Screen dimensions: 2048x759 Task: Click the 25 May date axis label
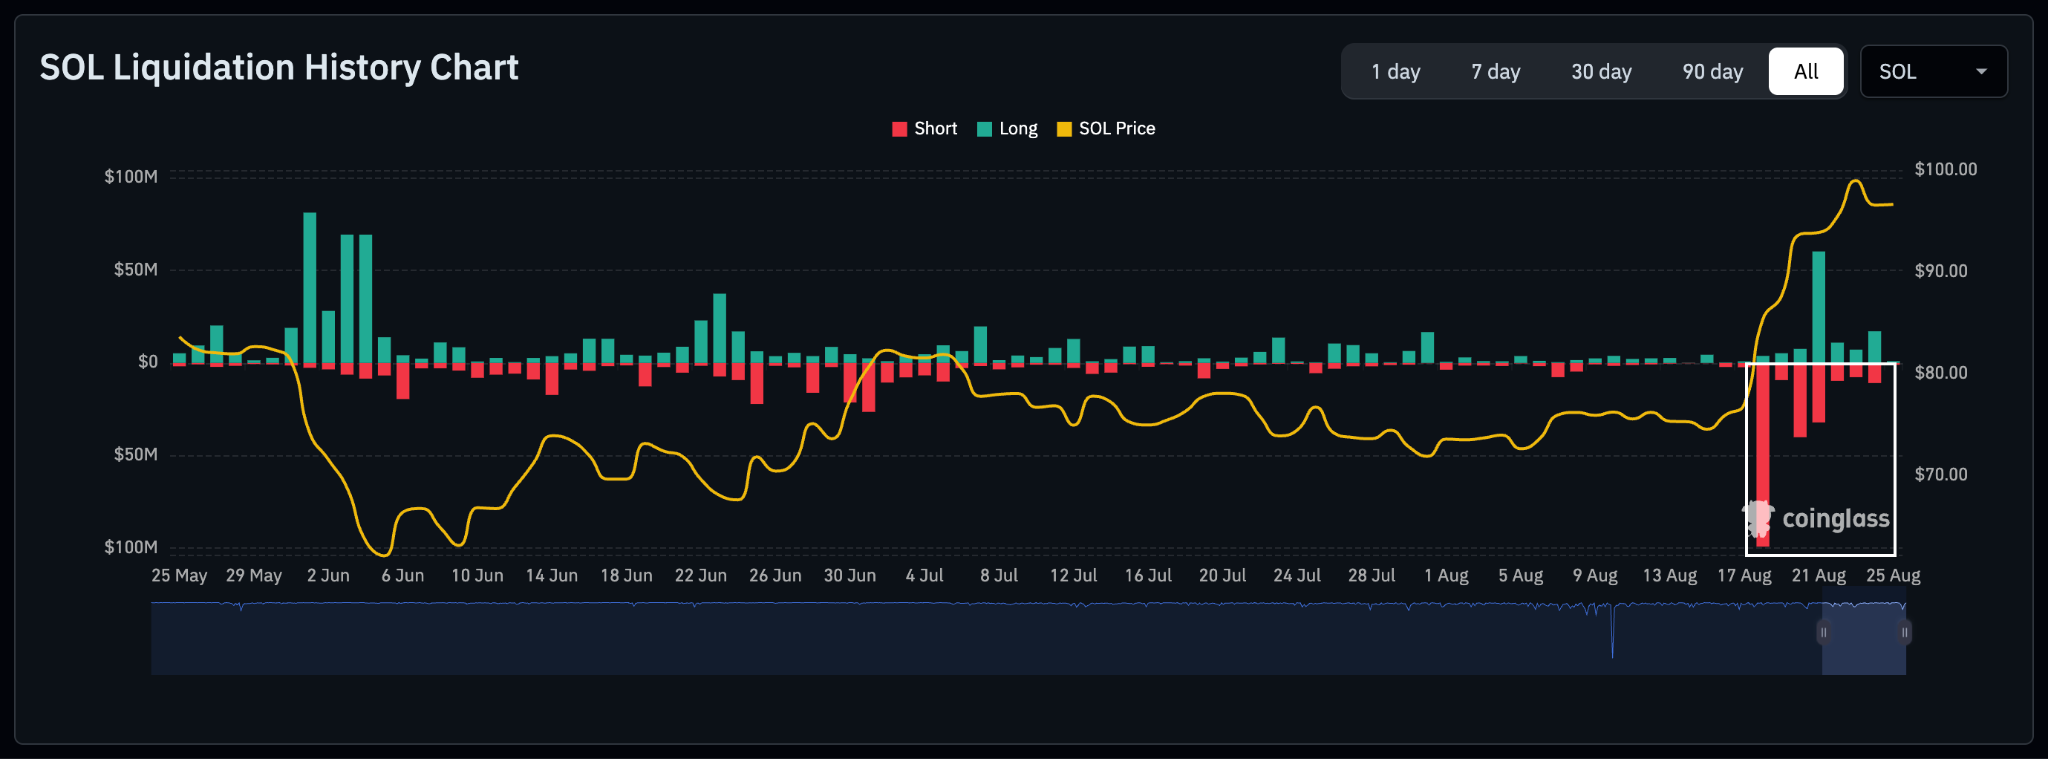[x=179, y=576]
